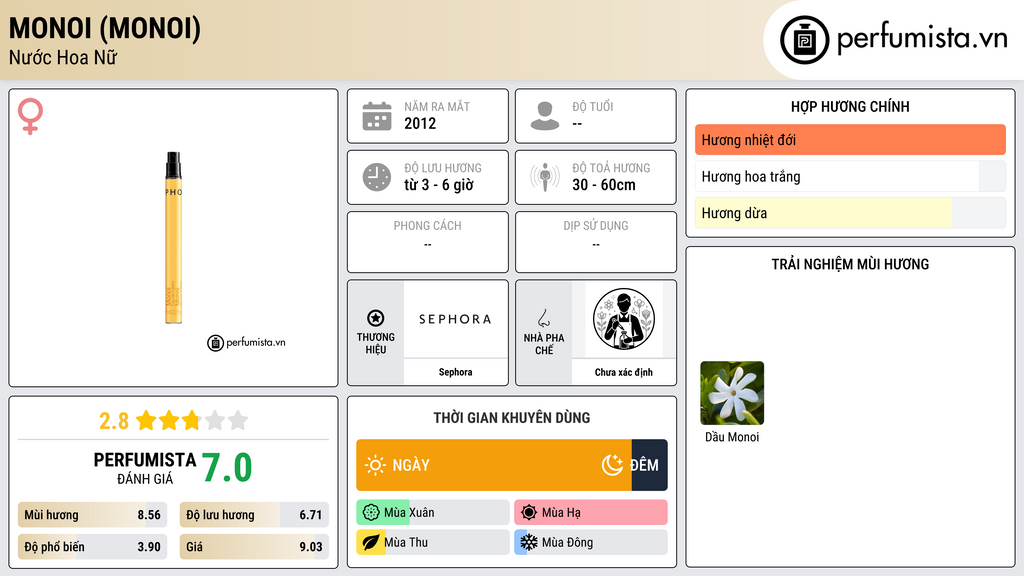The height and width of the screenshot is (576, 1024).
Task: Click the Dịp sử dụng info card
Action: (x=596, y=242)
